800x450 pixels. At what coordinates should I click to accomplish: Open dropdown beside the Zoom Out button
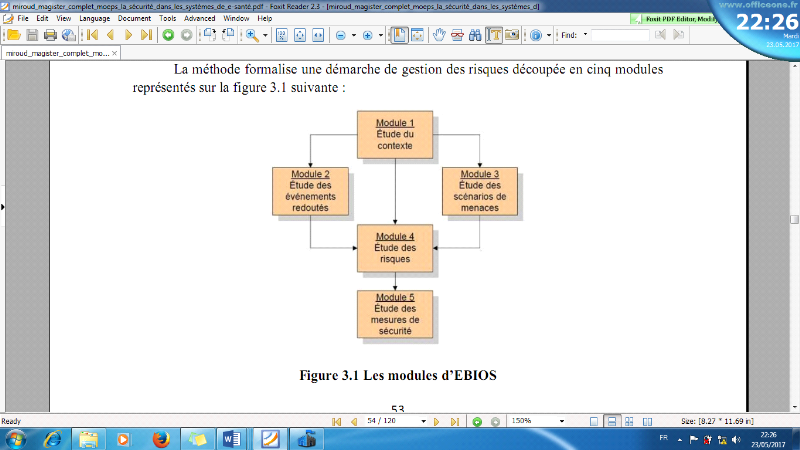(x=354, y=35)
